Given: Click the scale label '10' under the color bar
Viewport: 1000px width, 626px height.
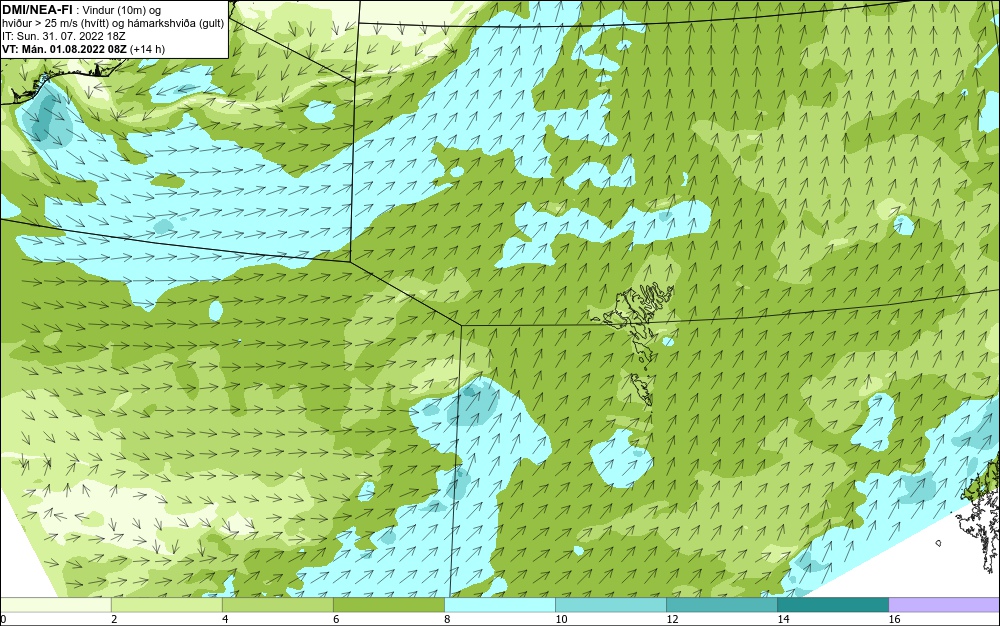Looking at the screenshot, I should click(x=561, y=619).
